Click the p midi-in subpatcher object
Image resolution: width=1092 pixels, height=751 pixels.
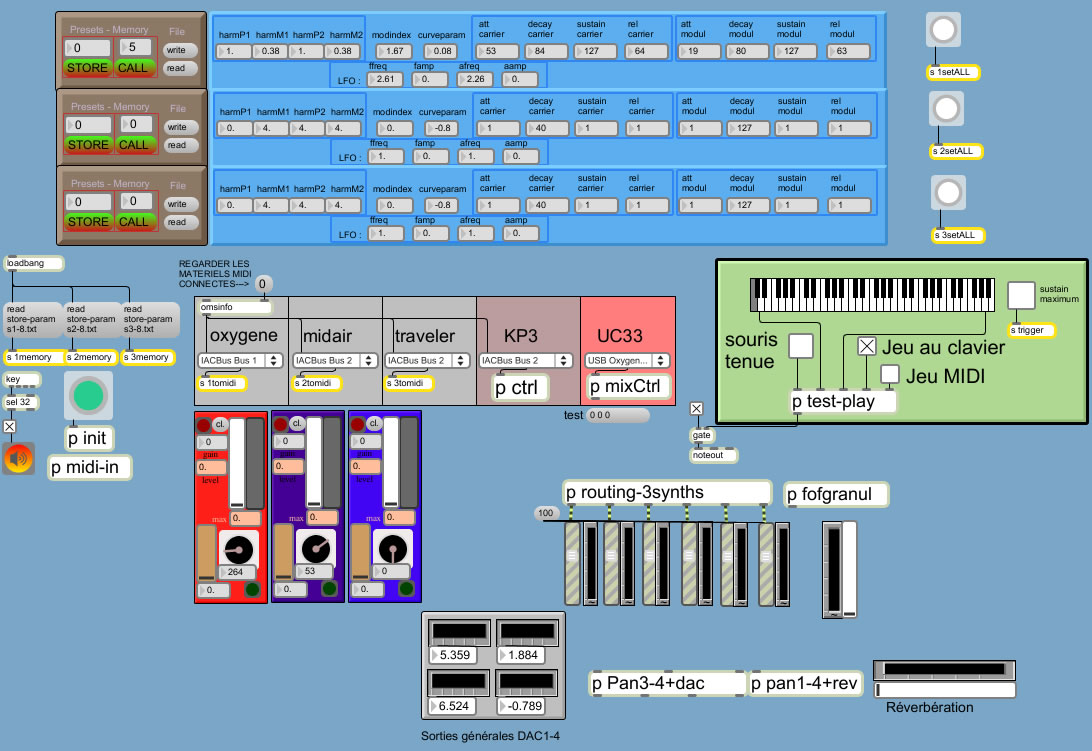(90, 467)
